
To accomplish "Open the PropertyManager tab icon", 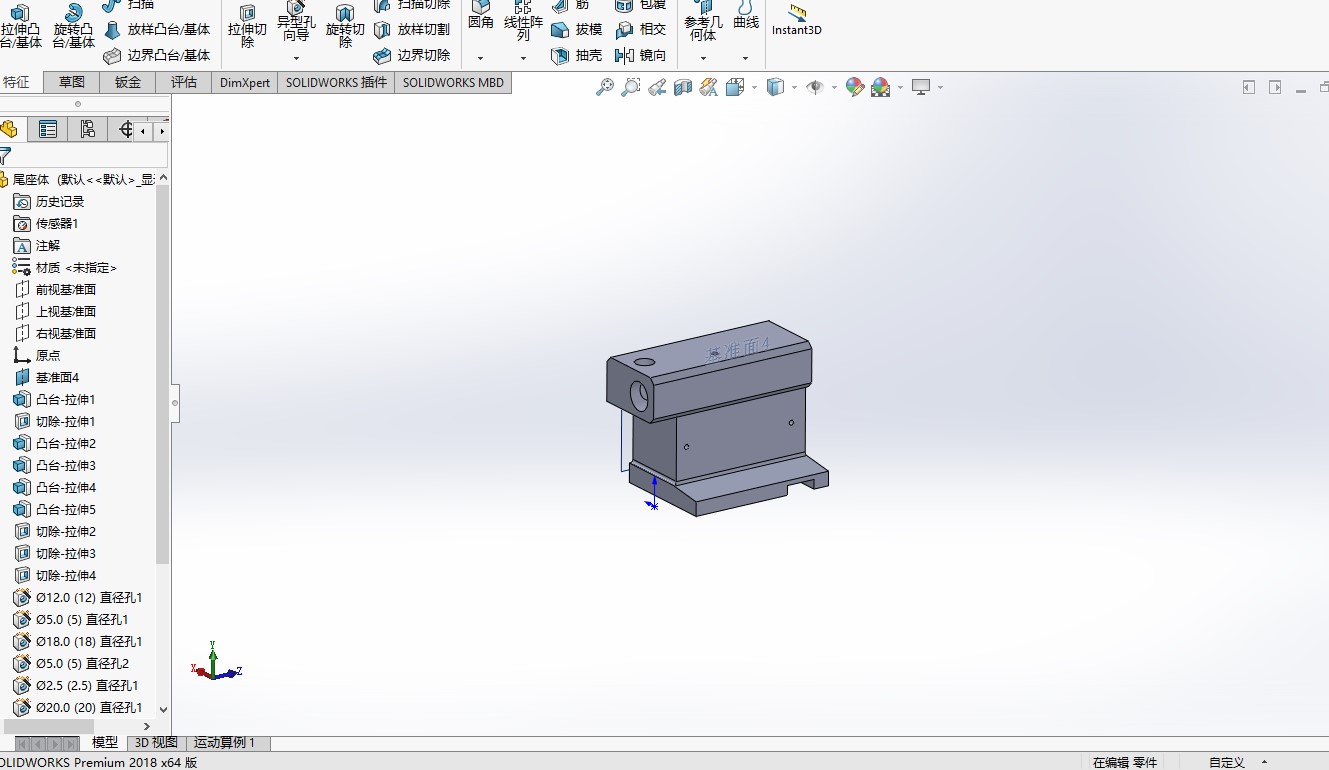I will click(x=47, y=129).
